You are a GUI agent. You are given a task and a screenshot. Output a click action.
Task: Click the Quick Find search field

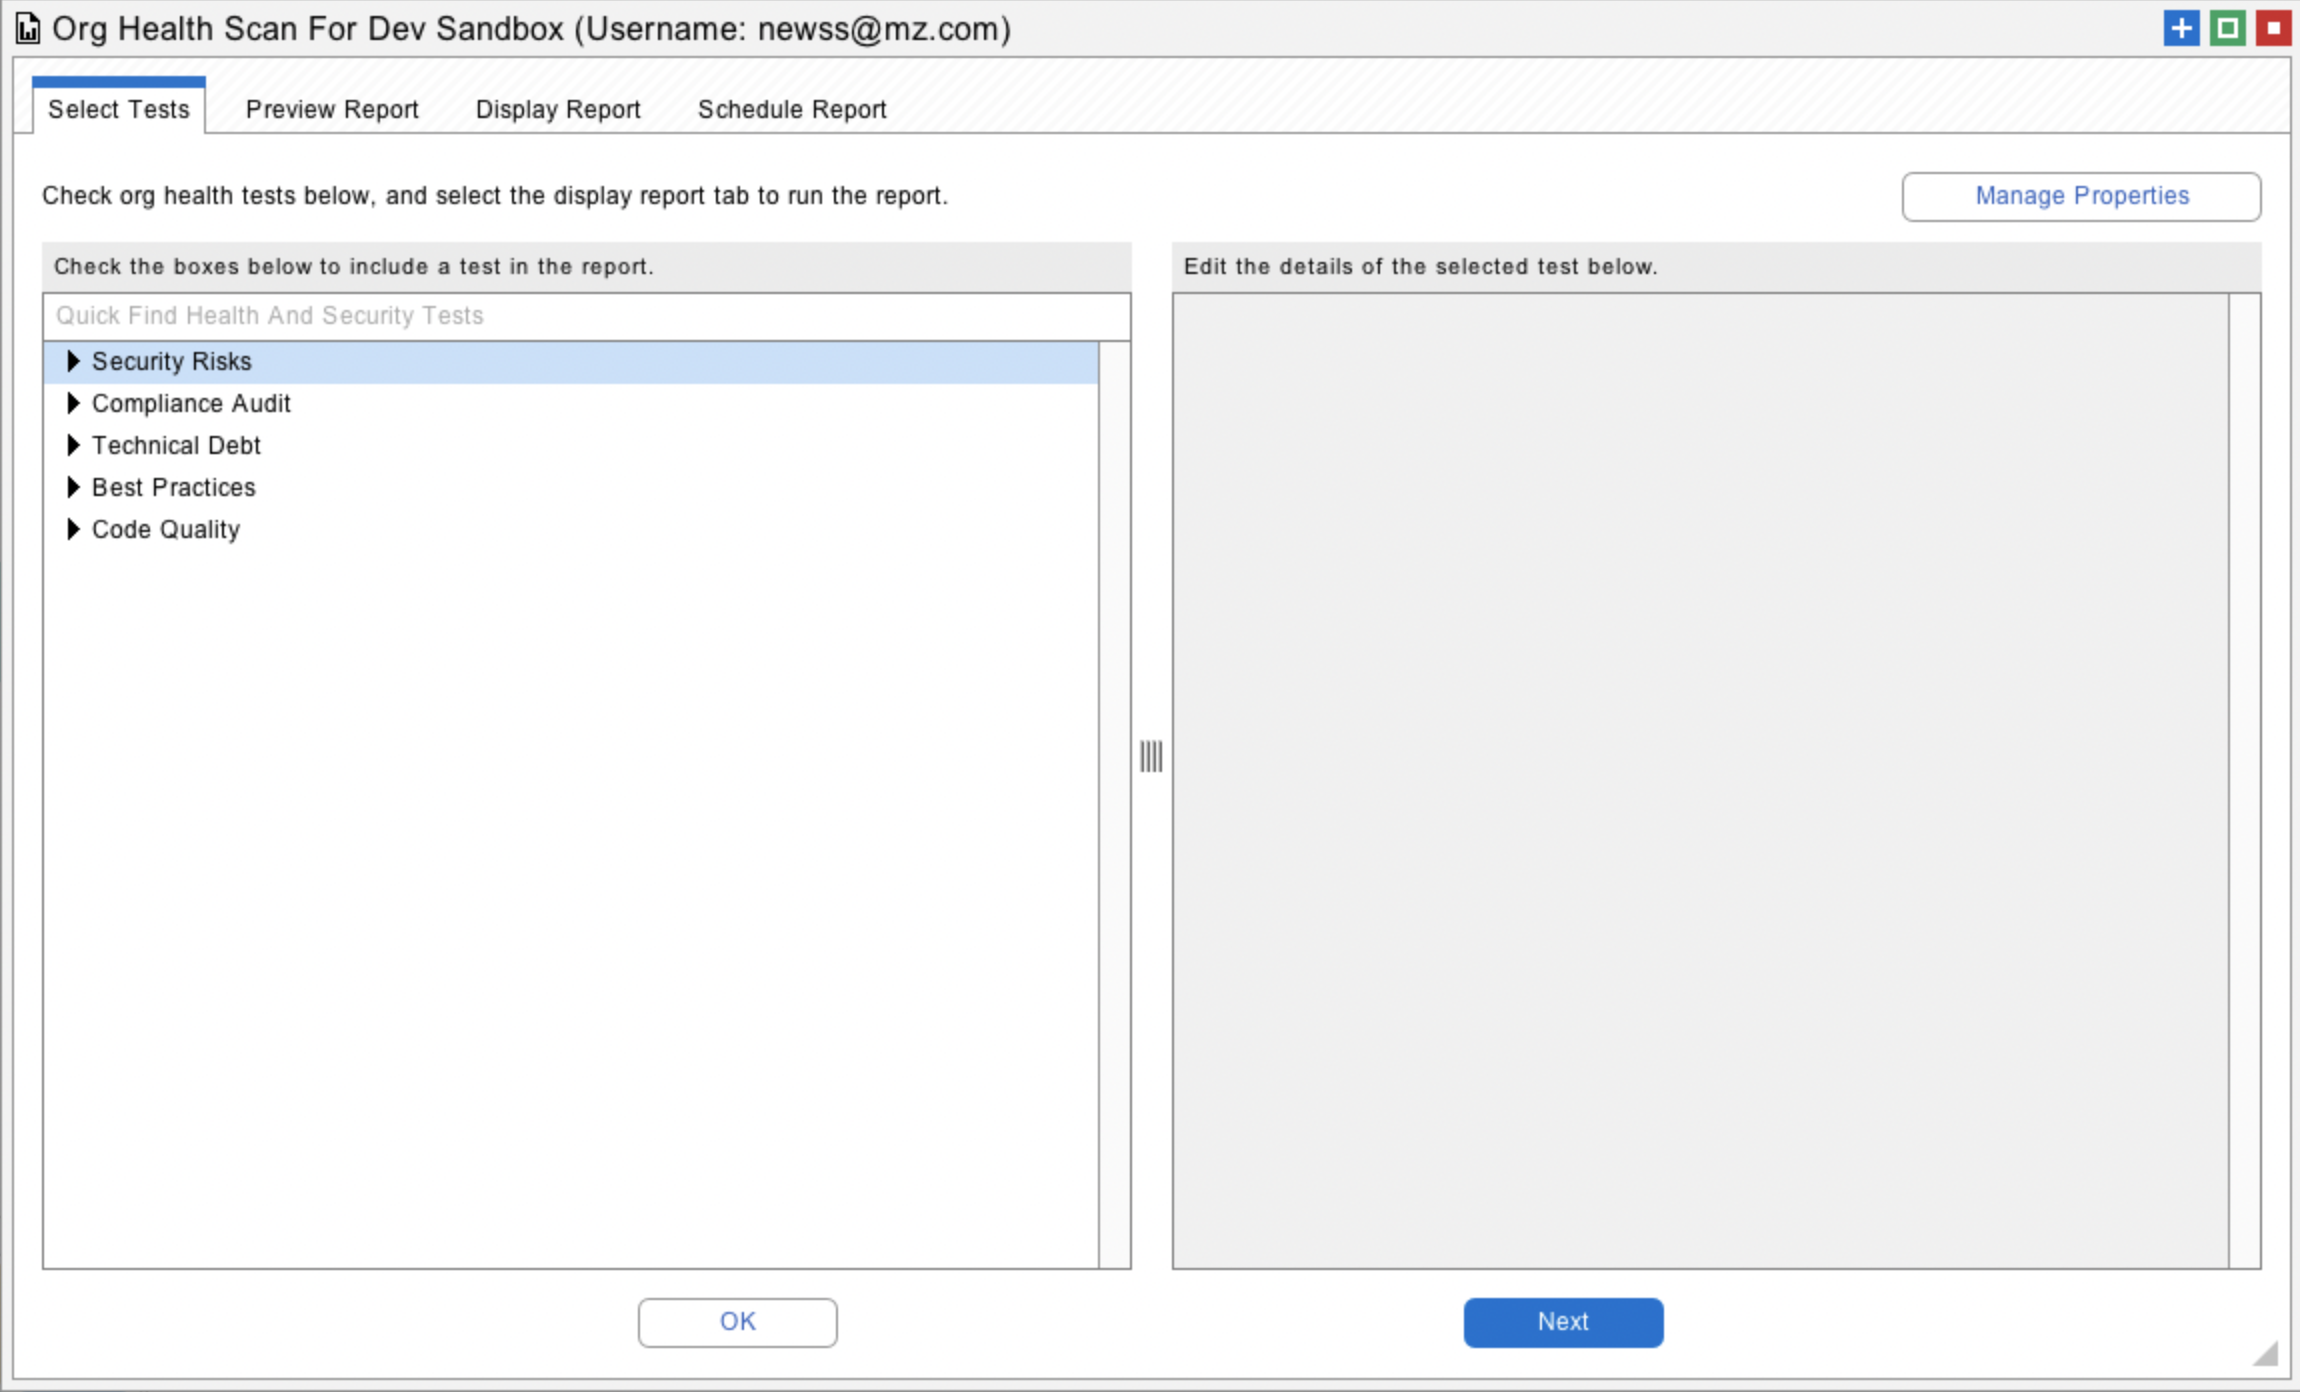tap(586, 316)
